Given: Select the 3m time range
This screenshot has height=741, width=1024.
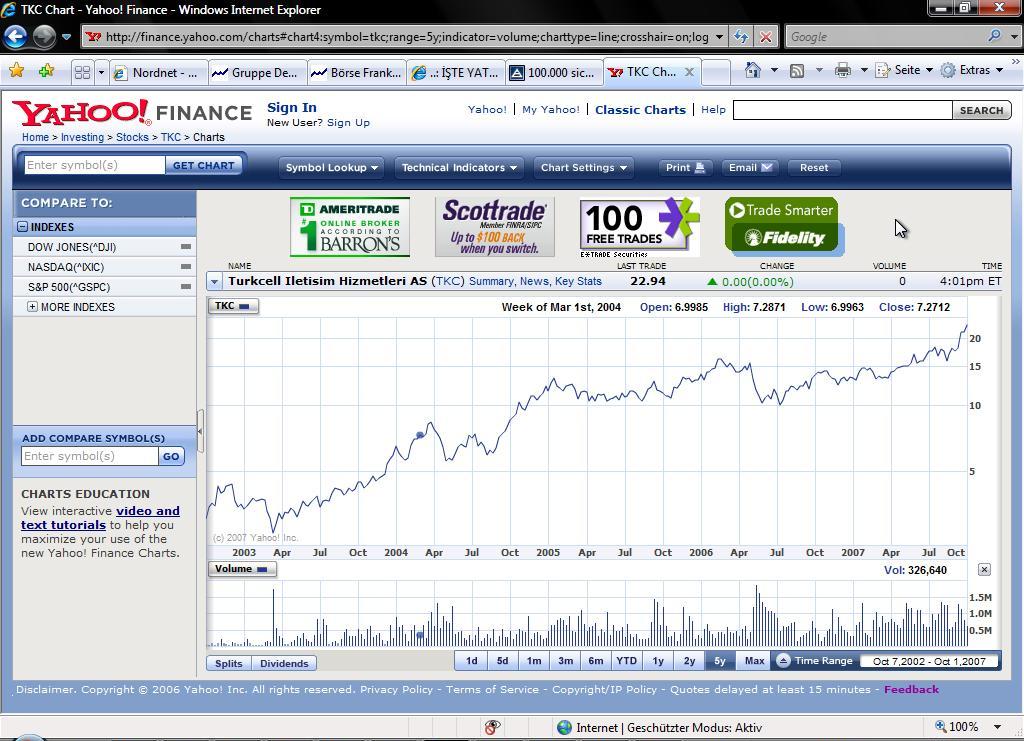Looking at the screenshot, I should (566, 661).
